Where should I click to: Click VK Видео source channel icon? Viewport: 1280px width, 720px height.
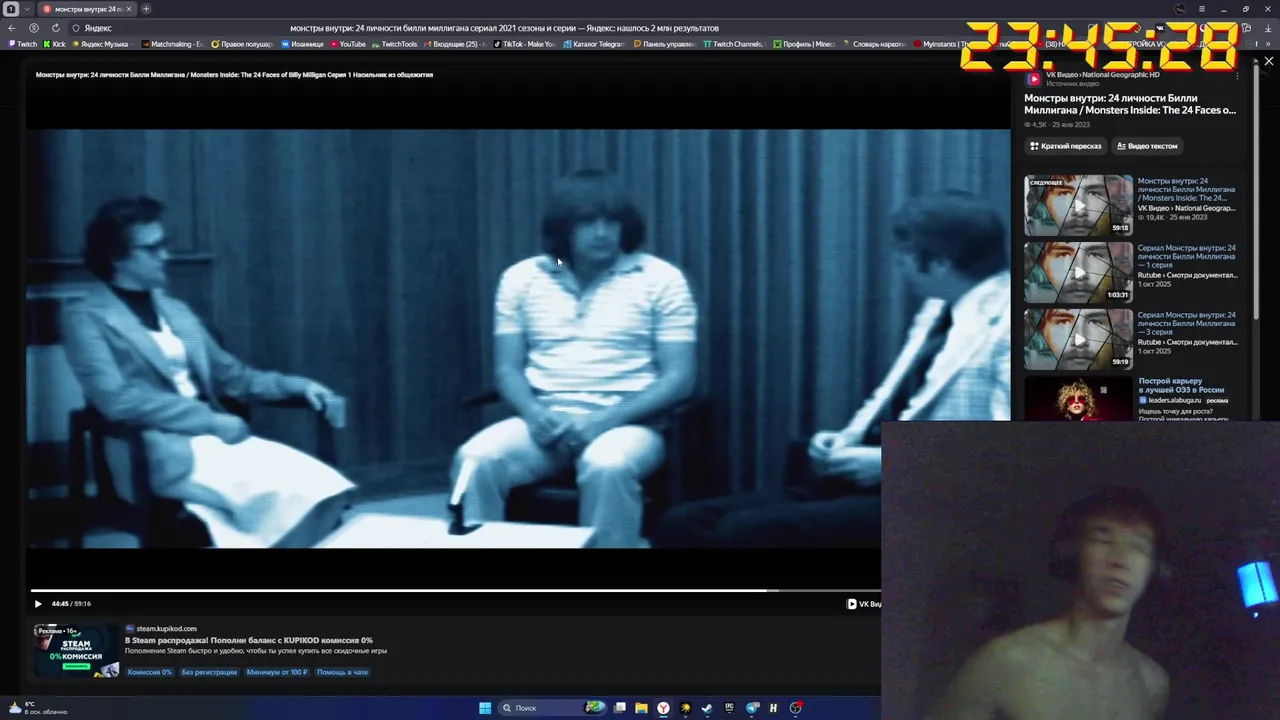pyautogui.click(x=1034, y=78)
